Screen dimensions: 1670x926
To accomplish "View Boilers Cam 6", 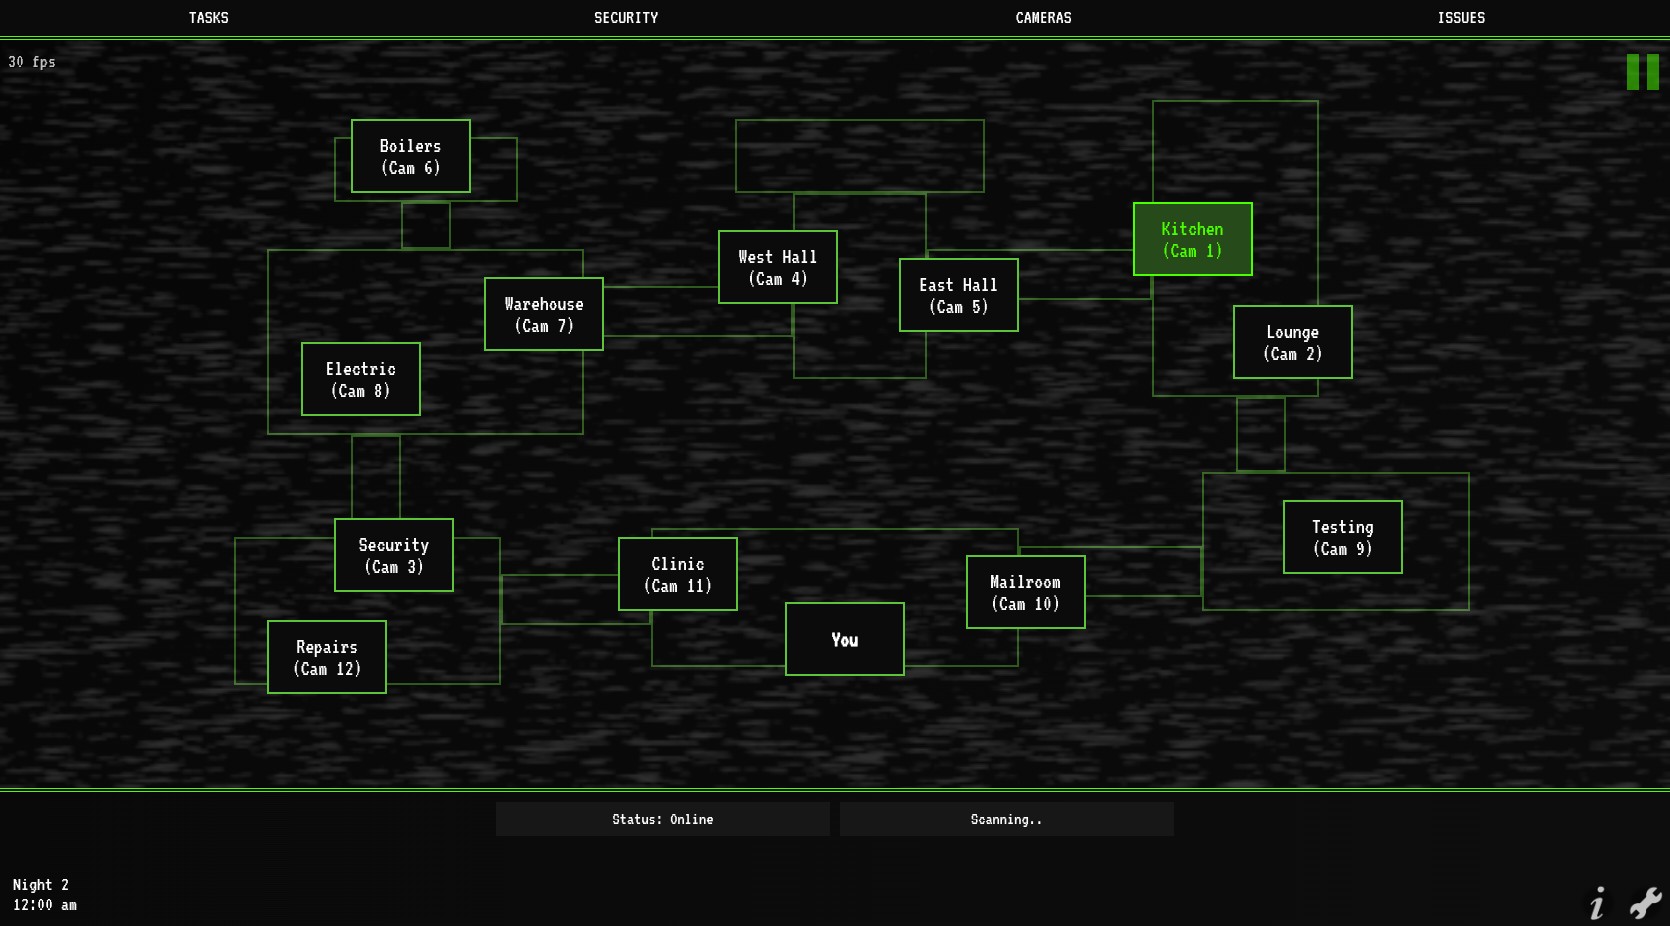I will (410, 156).
